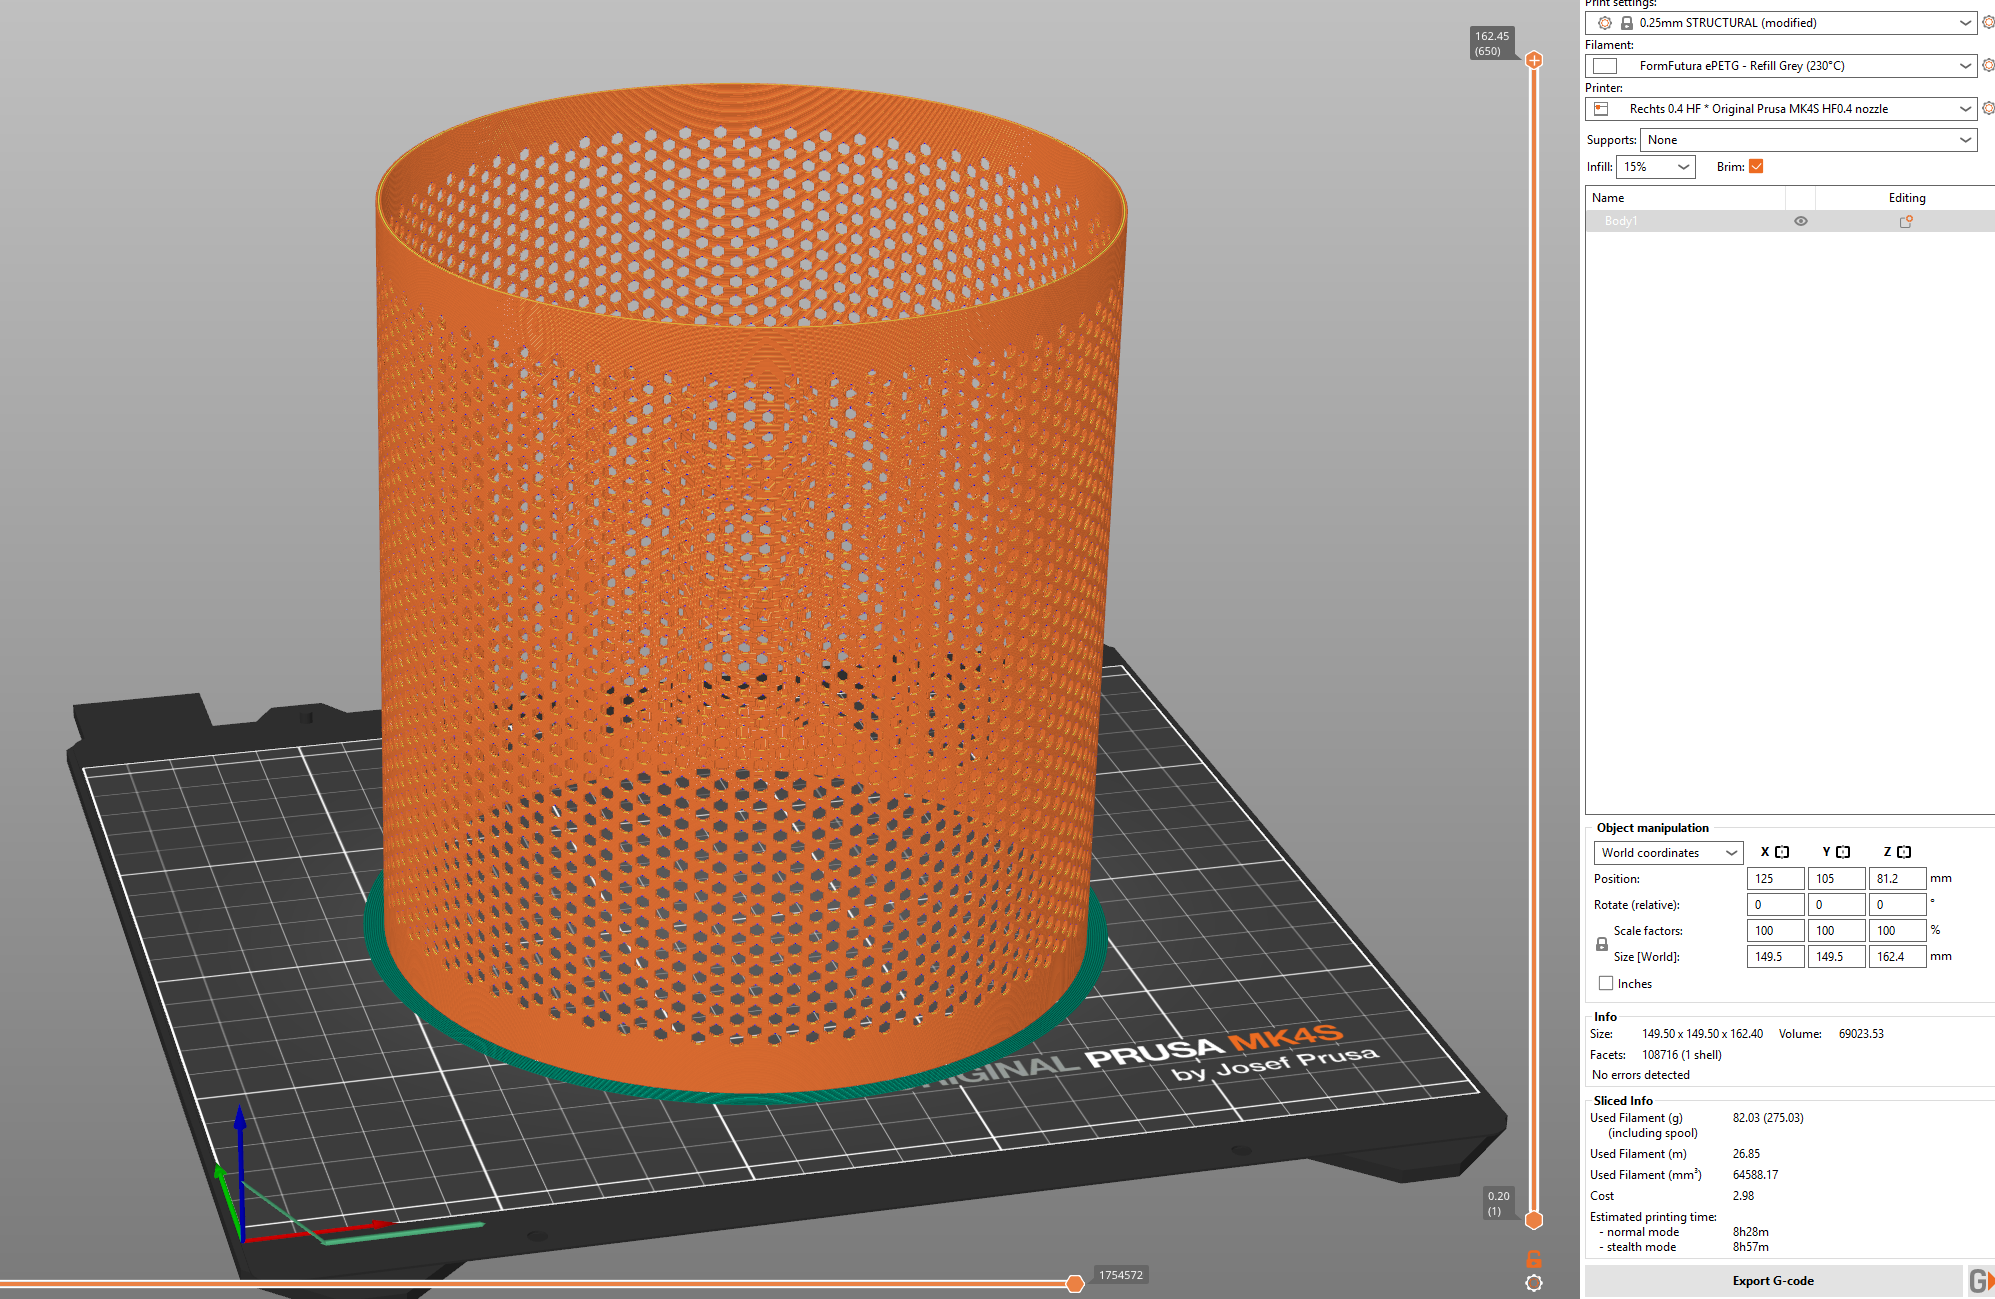Toggle layer slider lock icon
This screenshot has height=1299, width=1995.
point(1534,1259)
